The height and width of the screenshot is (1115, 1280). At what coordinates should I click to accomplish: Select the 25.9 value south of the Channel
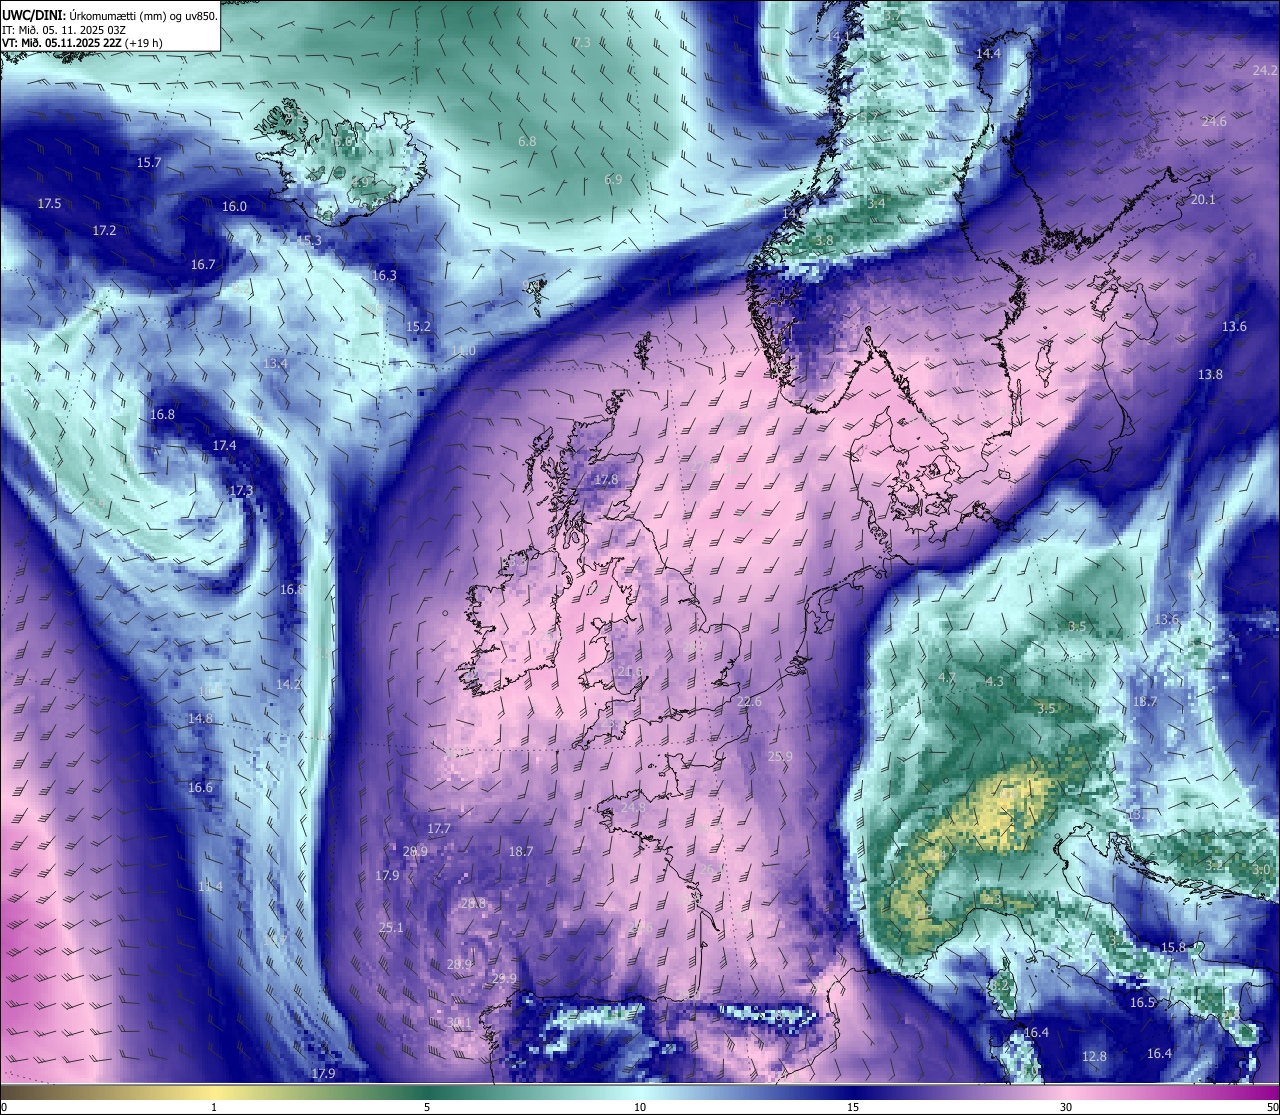pyautogui.click(x=780, y=756)
